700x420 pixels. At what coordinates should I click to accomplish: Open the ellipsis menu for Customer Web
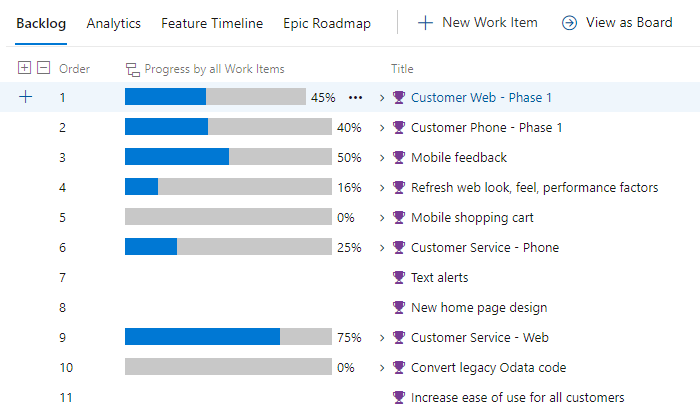(355, 97)
